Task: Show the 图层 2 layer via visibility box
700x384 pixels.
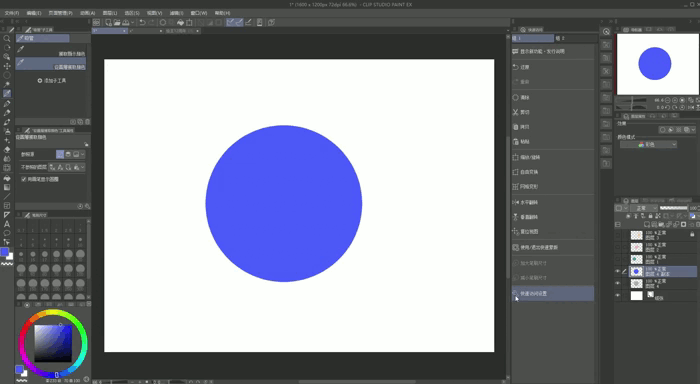Action: (x=618, y=247)
